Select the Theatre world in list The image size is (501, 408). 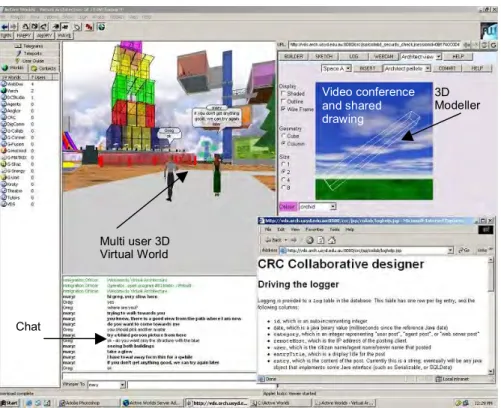click(x=12, y=191)
